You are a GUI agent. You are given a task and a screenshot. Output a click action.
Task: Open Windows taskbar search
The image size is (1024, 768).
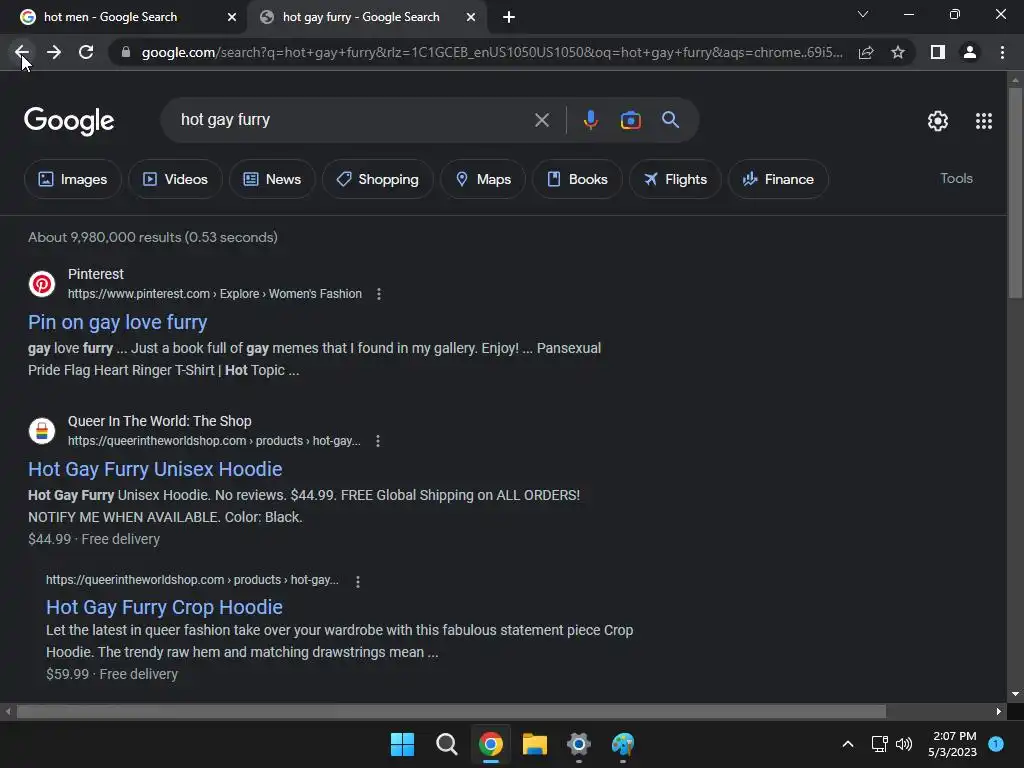click(447, 744)
